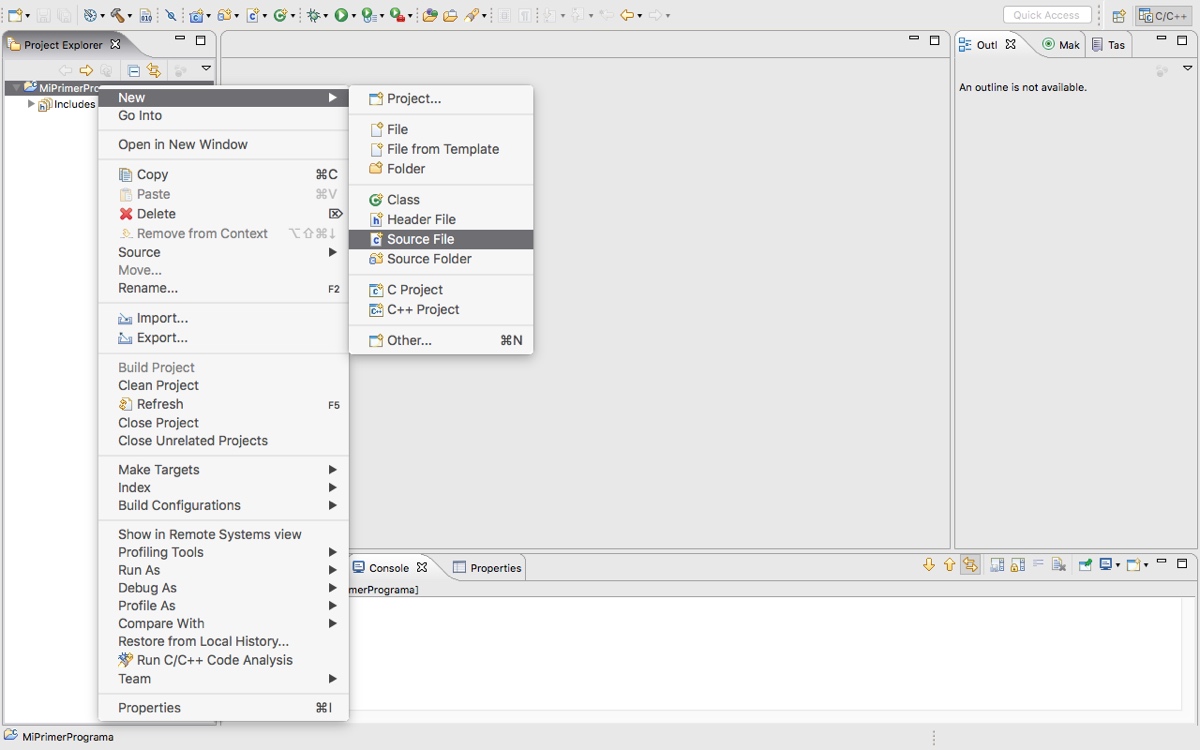Click the hammer Build icon in the toolbar
This screenshot has width=1200, height=750.
click(118, 15)
